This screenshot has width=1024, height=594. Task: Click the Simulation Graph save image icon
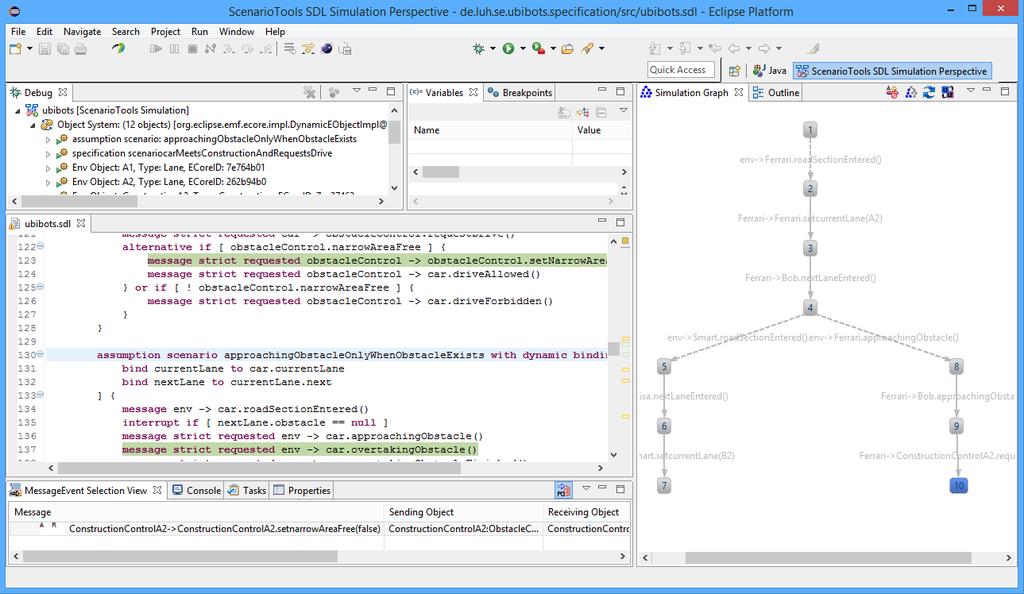pyautogui.click(x=948, y=93)
